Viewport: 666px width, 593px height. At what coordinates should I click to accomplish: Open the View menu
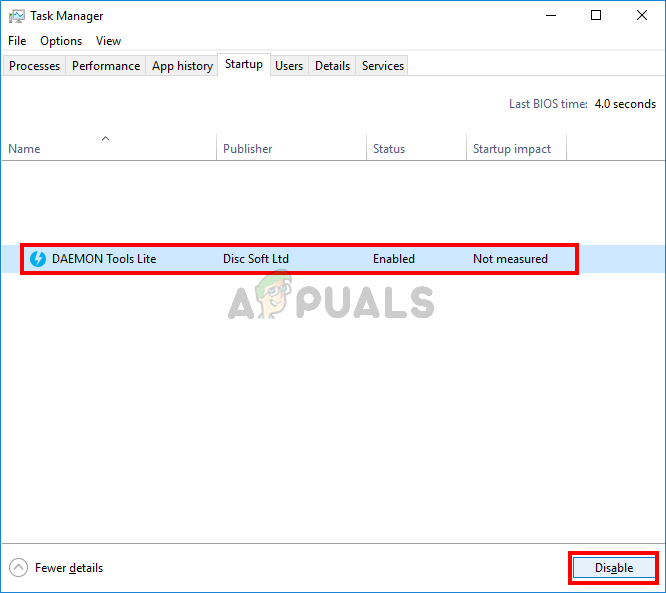[x=108, y=41]
